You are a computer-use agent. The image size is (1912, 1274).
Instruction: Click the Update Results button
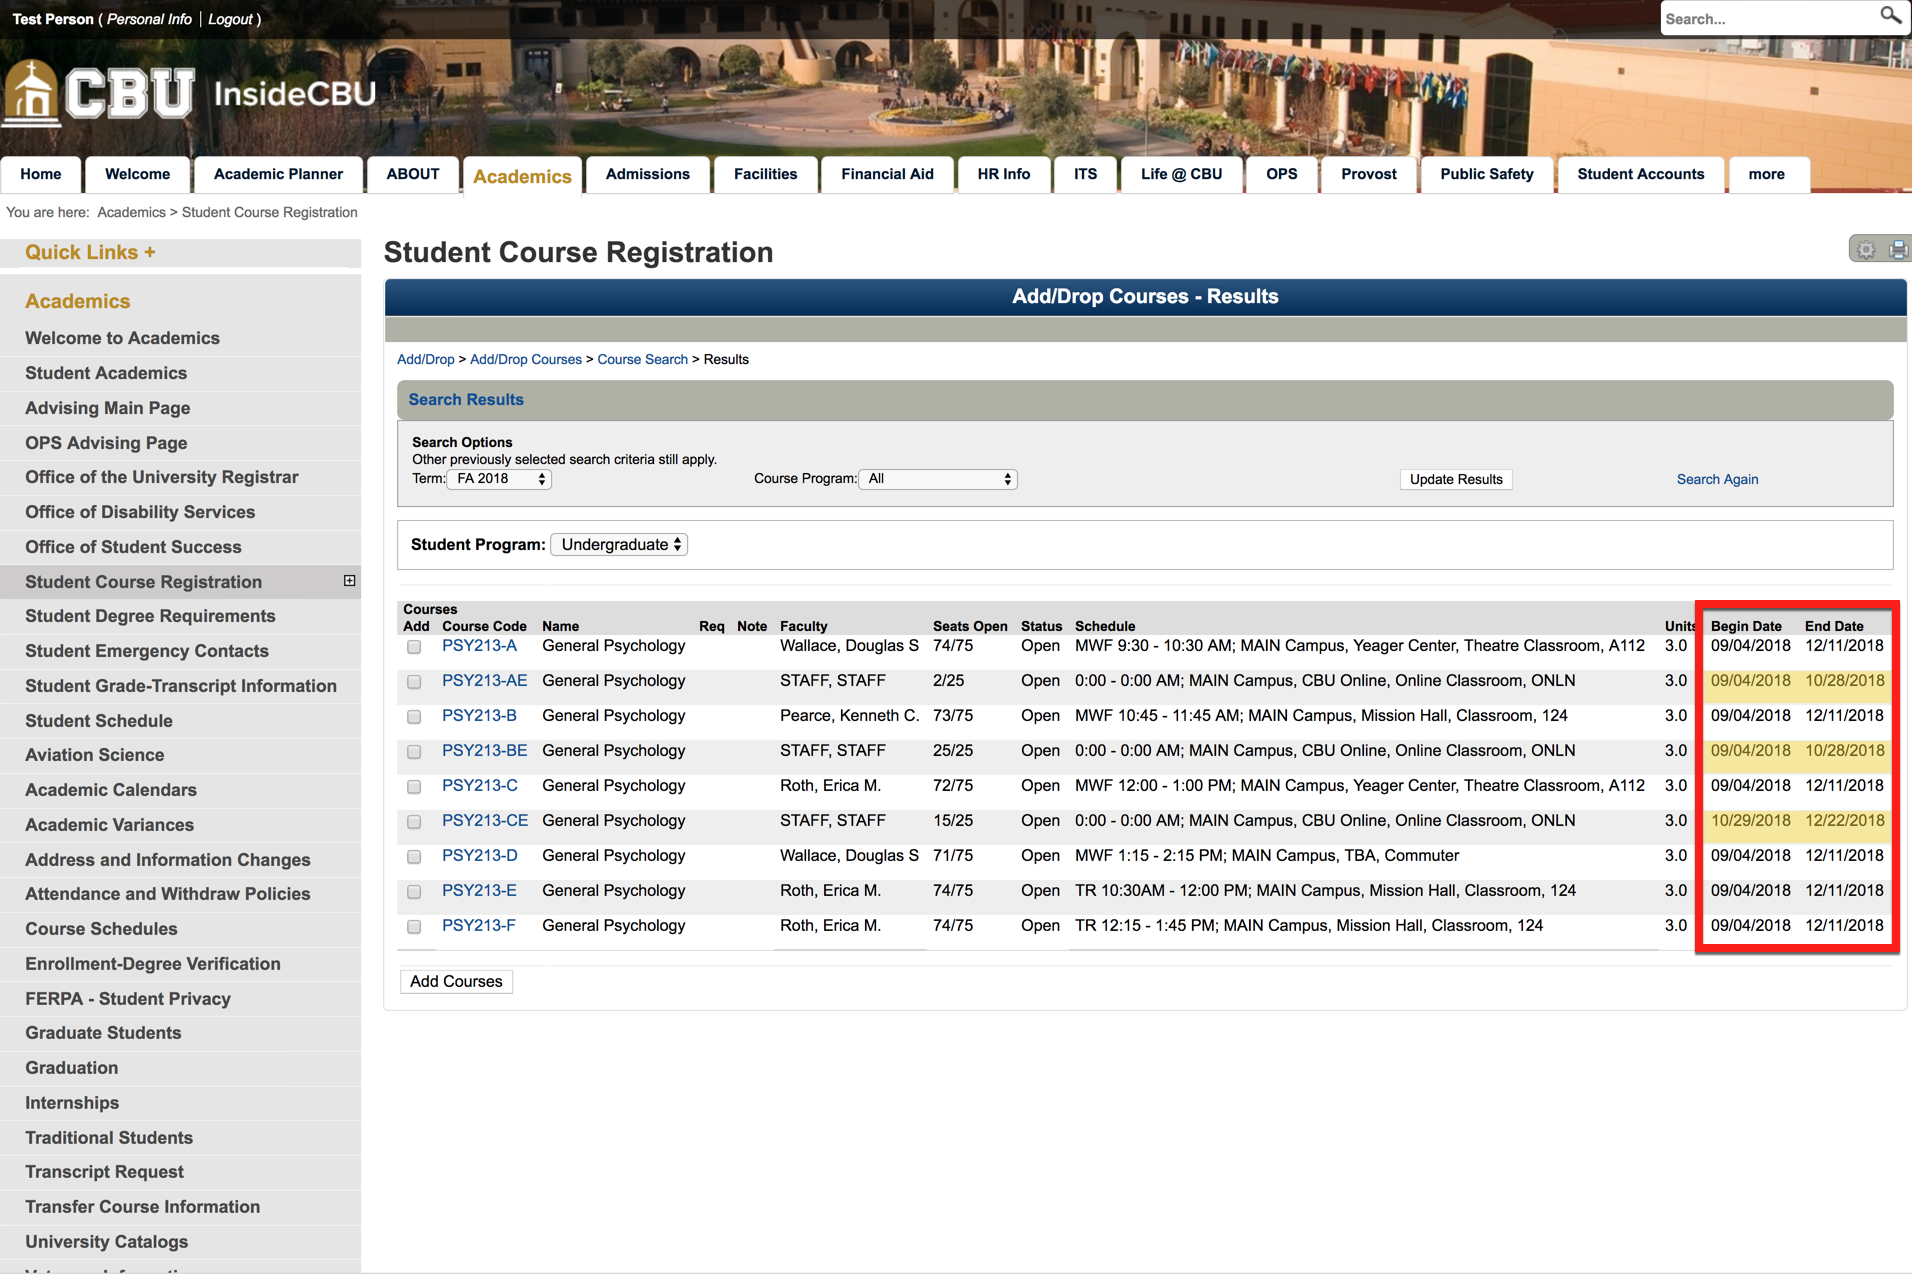1455,479
